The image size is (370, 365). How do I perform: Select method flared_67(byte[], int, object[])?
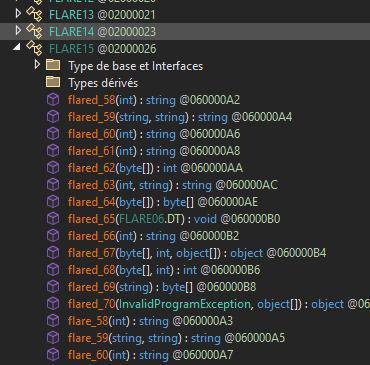pos(197,253)
